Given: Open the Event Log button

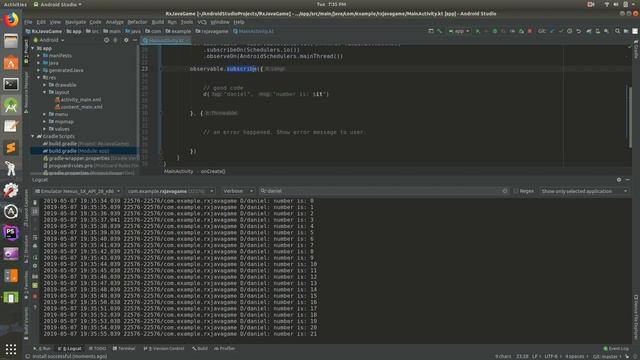Looking at the screenshot, I should pyautogui.click(x=616, y=349).
